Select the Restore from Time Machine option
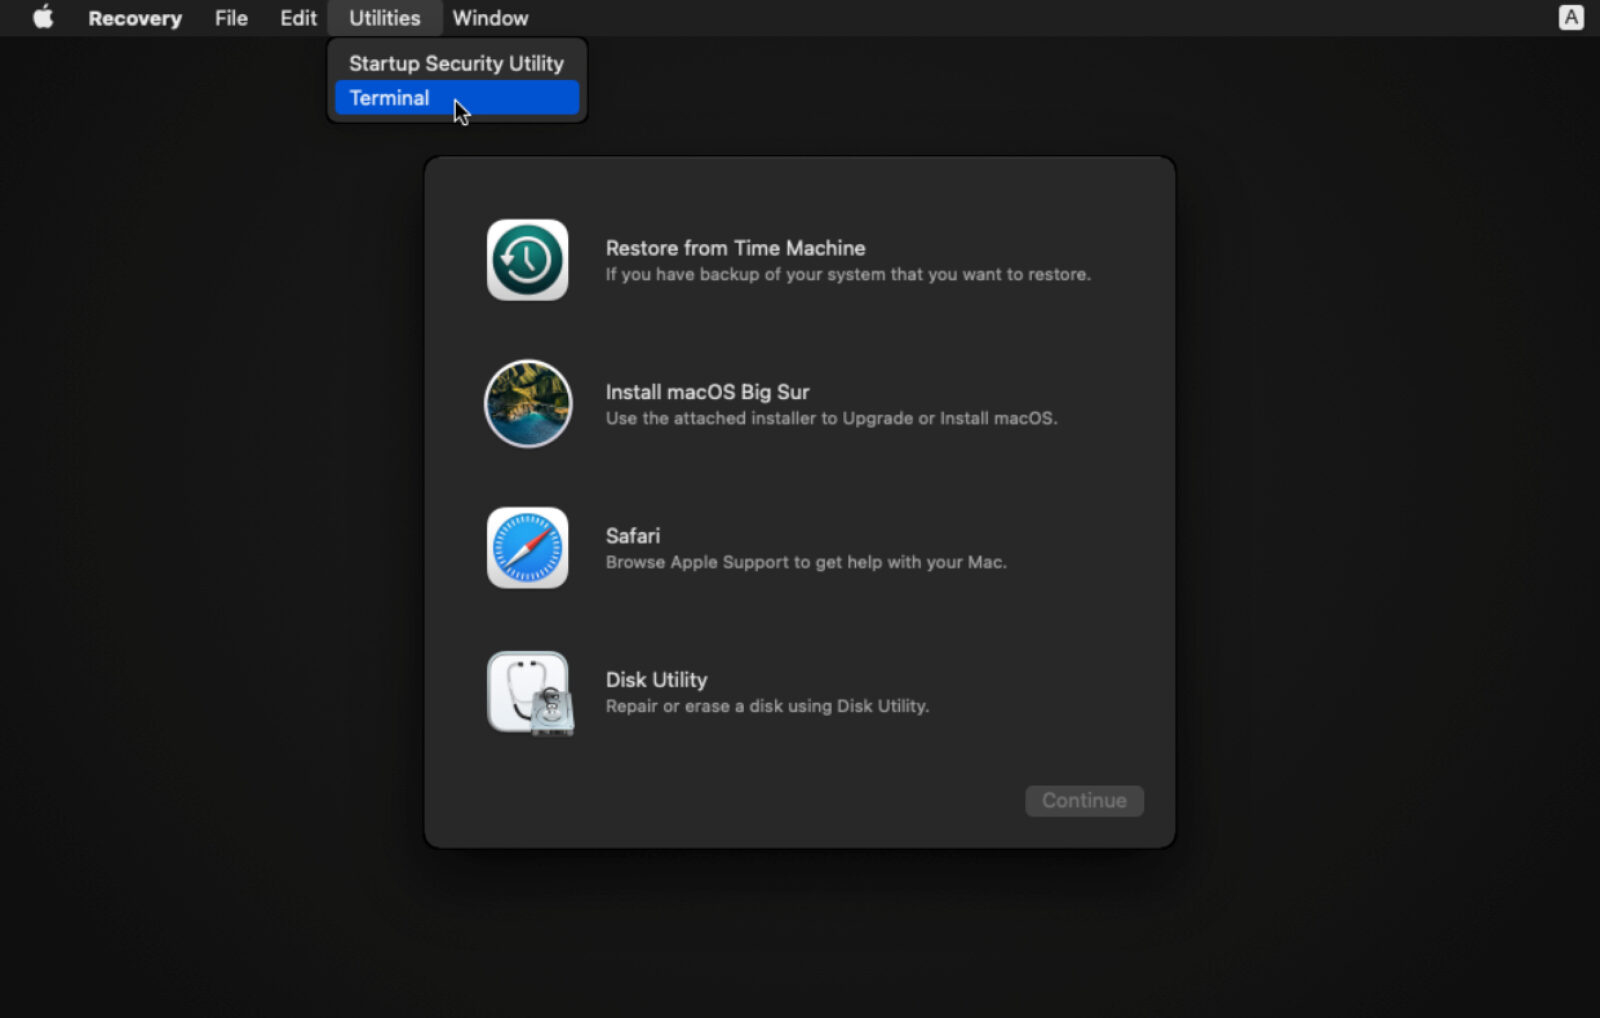 (735, 248)
